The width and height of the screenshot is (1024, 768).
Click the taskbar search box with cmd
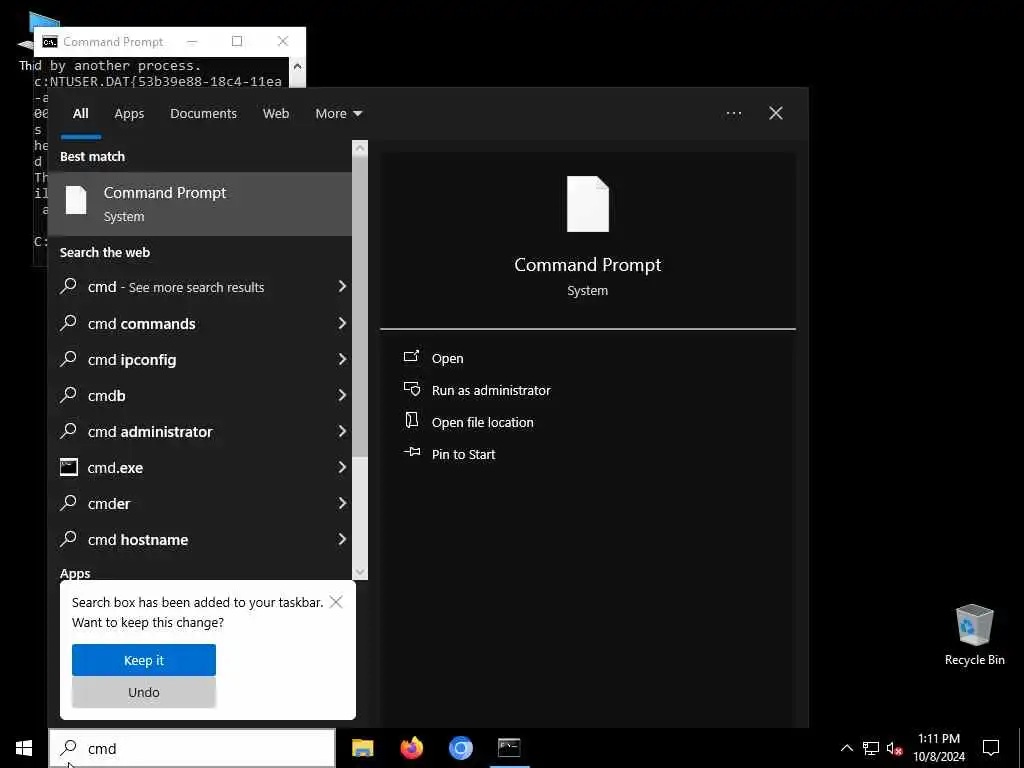point(192,748)
